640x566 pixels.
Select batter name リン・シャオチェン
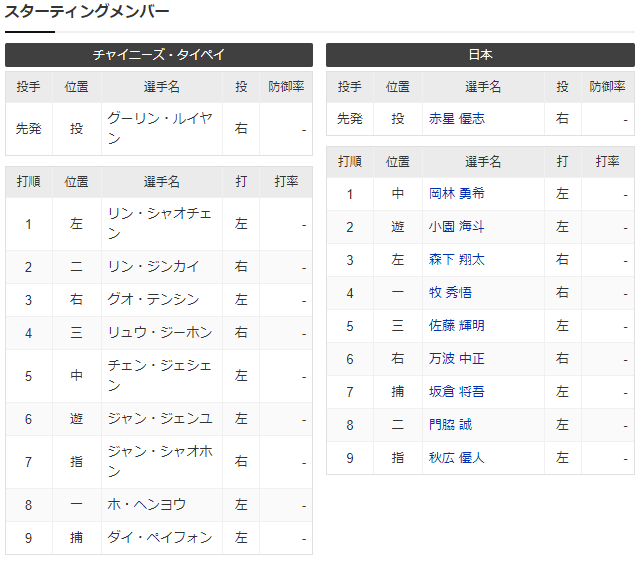pos(160,224)
